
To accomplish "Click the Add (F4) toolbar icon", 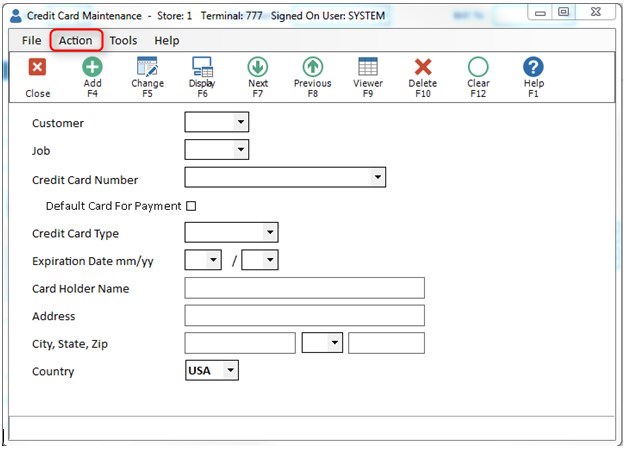I will click(x=92, y=68).
